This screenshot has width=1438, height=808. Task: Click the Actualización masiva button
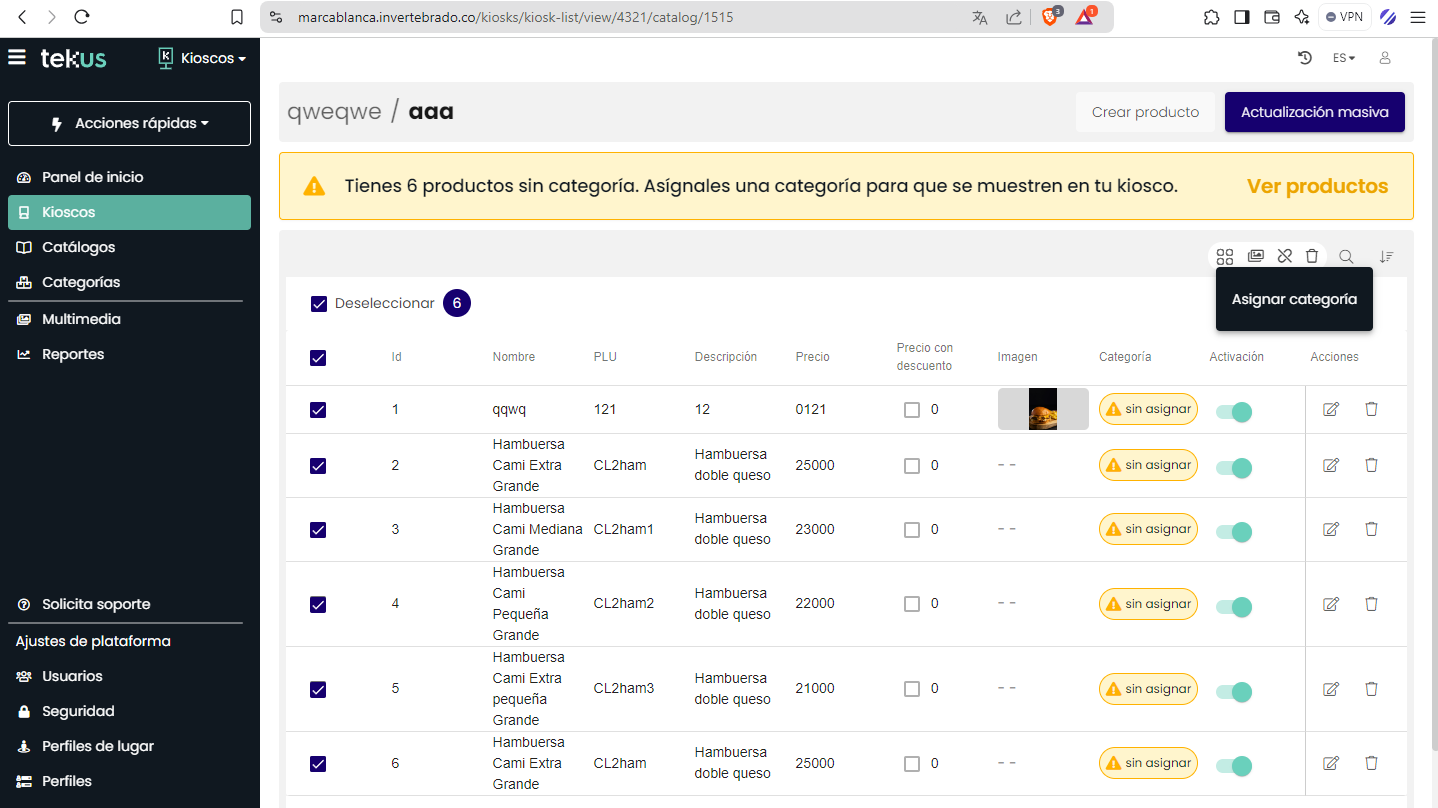pyautogui.click(x=1314, y=112)
